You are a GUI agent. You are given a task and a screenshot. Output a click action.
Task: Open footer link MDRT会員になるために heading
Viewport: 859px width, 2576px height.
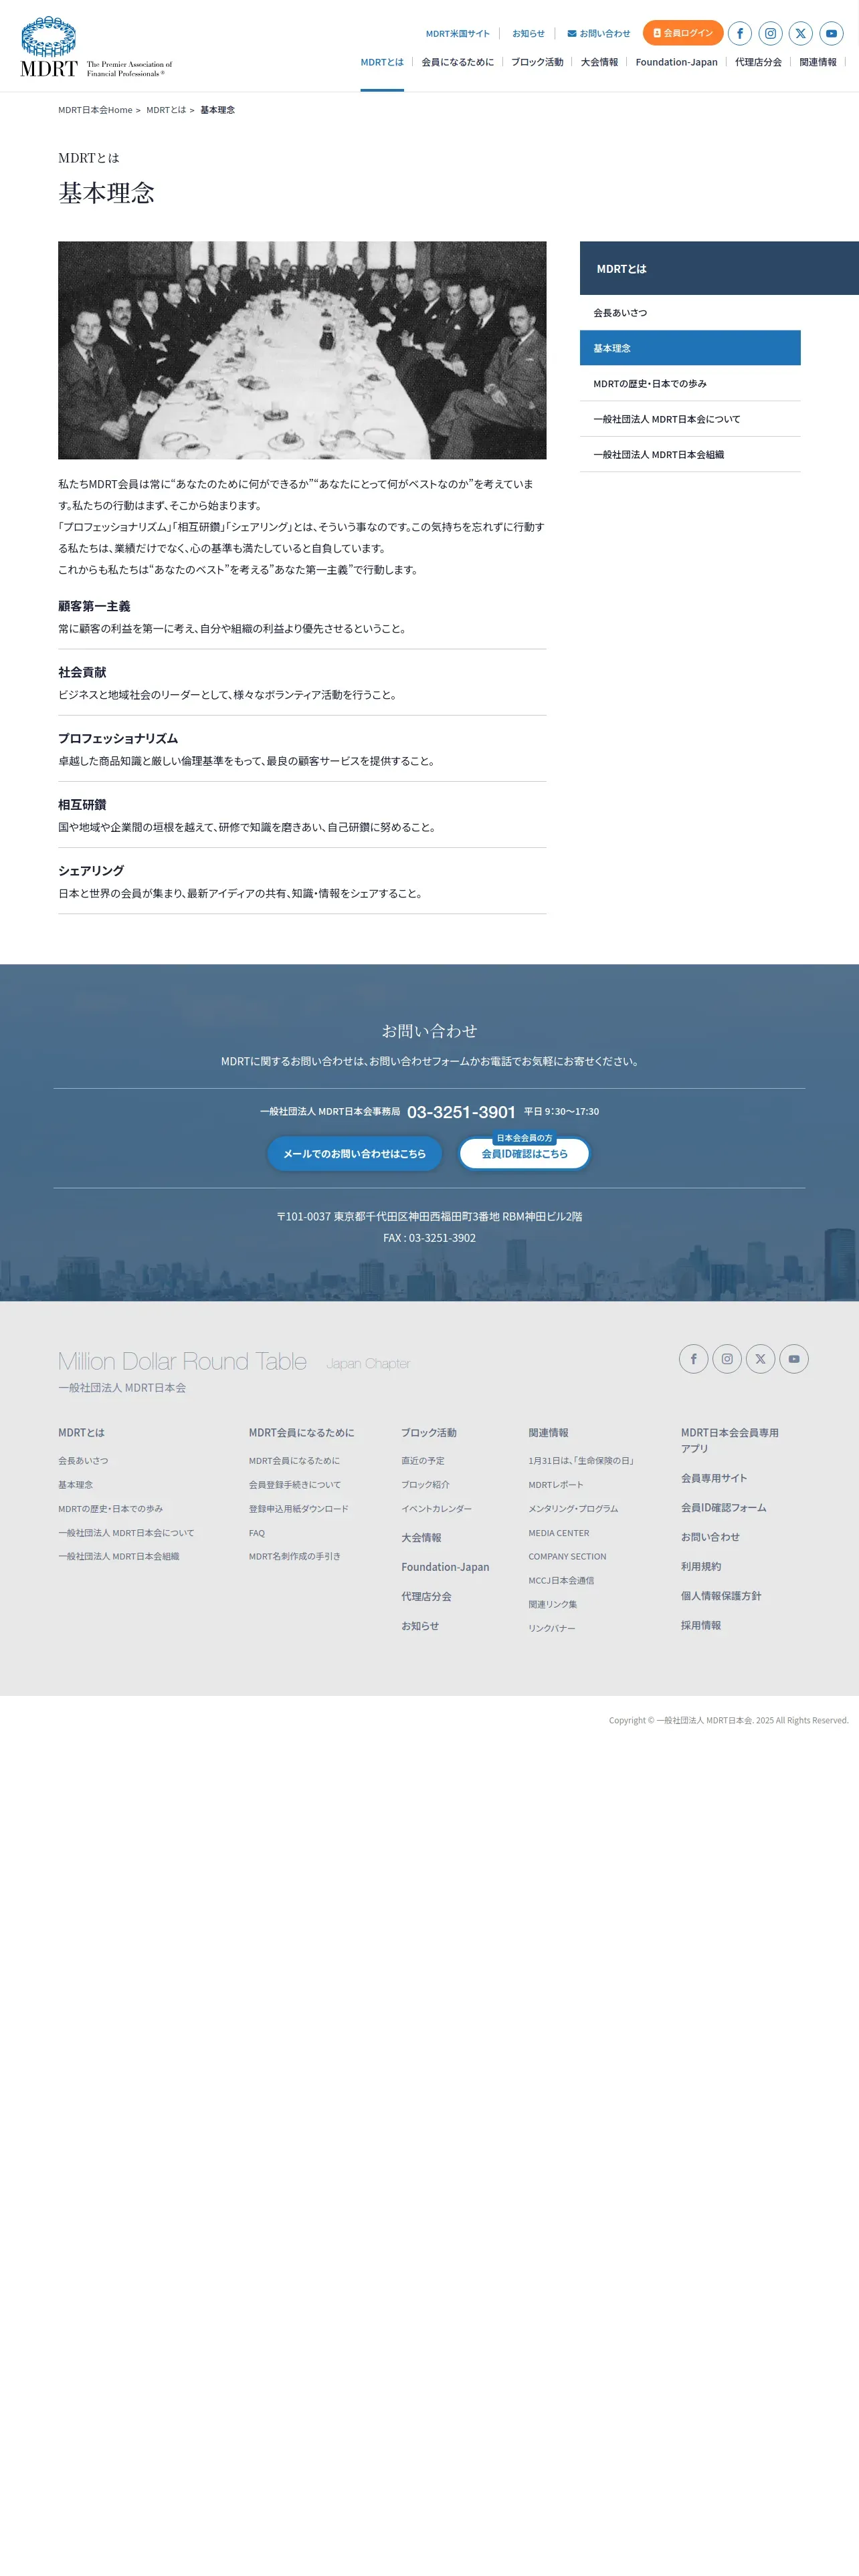tap(301, 1433)
